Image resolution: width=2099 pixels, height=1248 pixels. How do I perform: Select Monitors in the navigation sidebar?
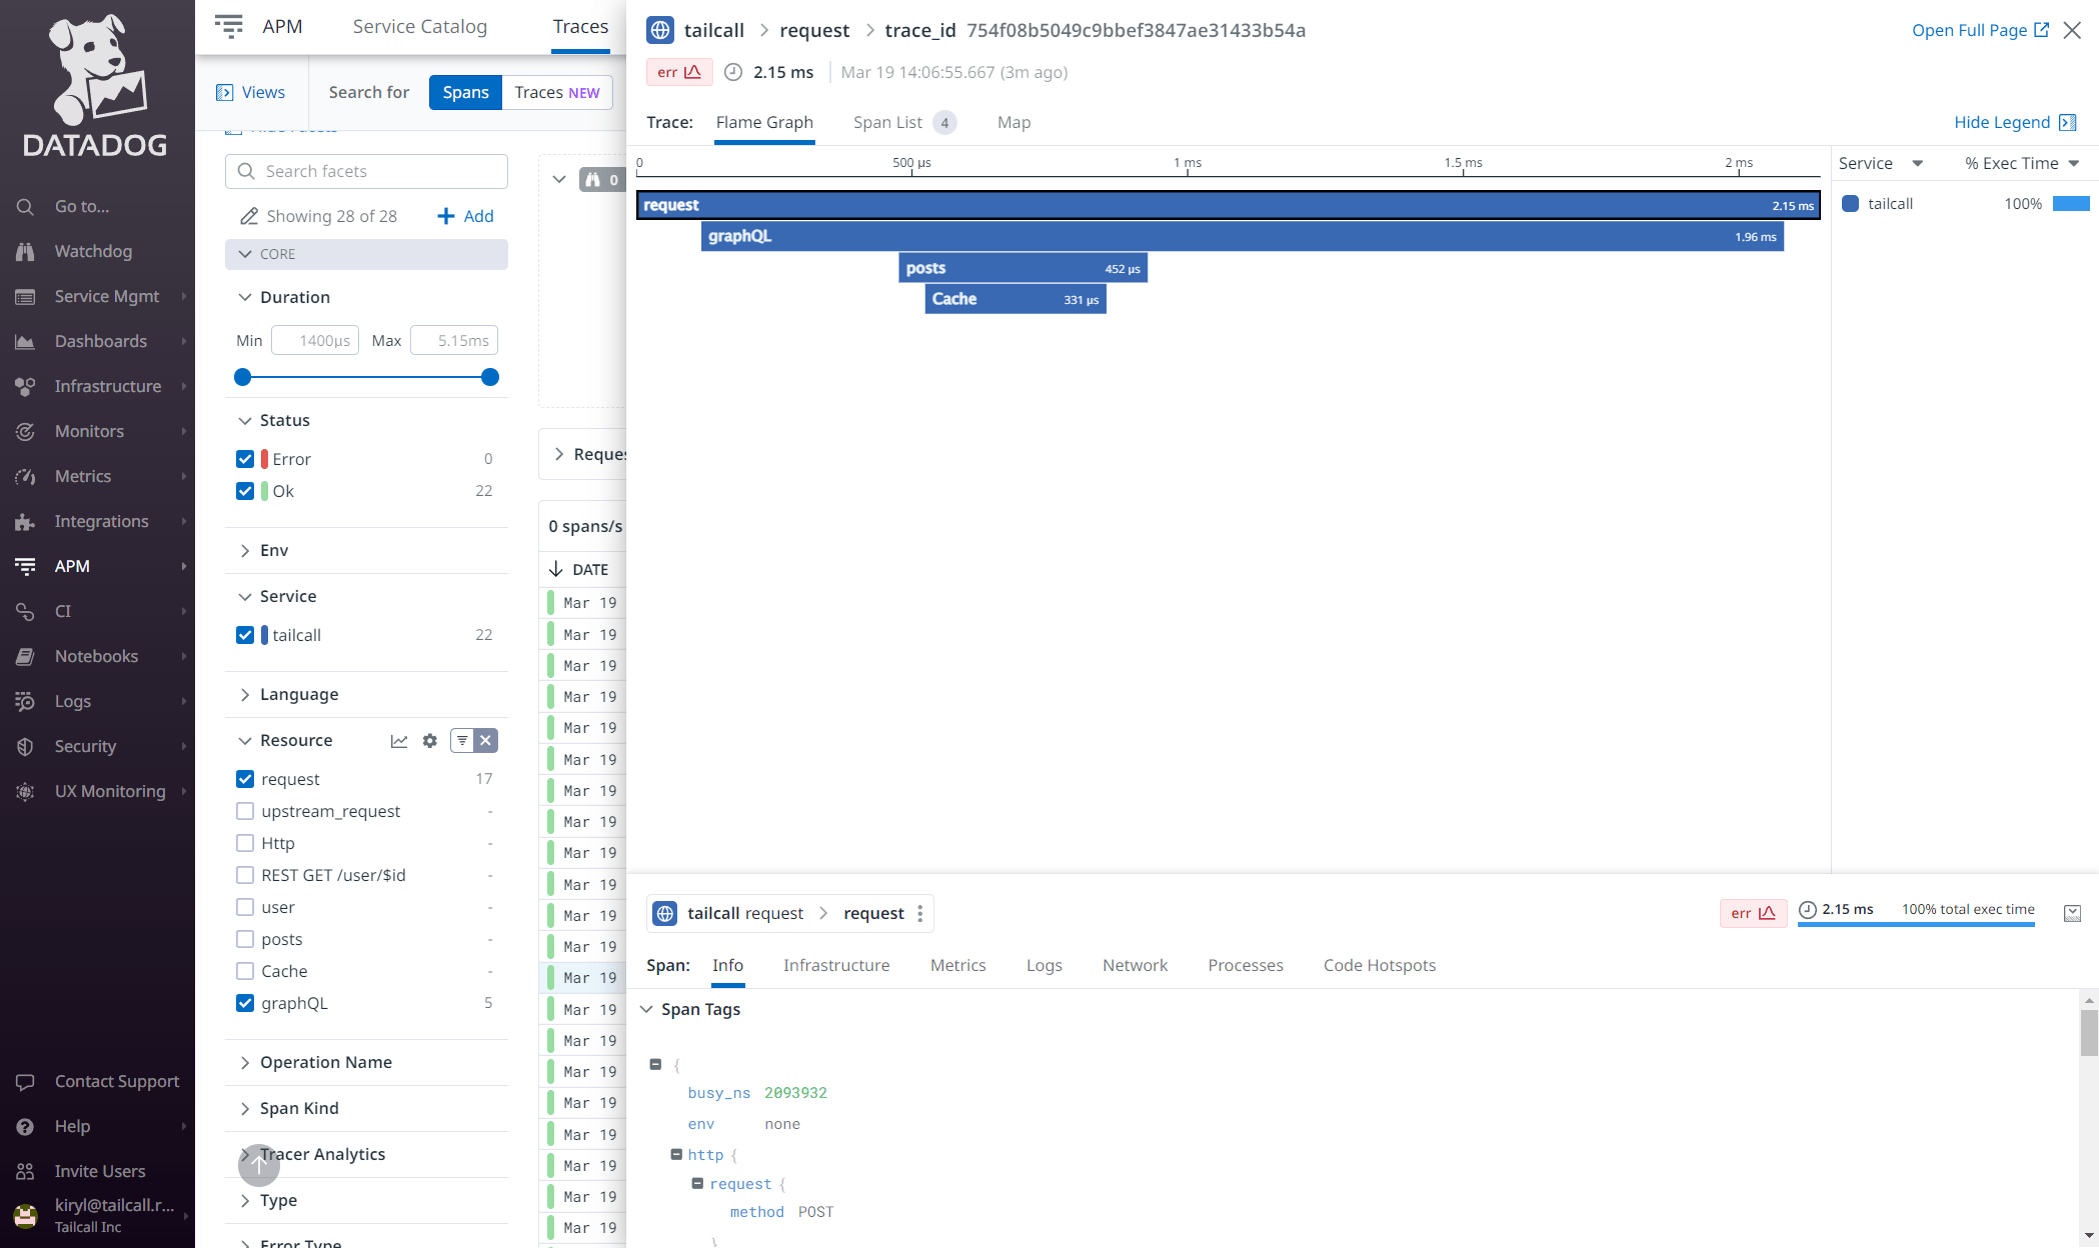tap(88, 431)
